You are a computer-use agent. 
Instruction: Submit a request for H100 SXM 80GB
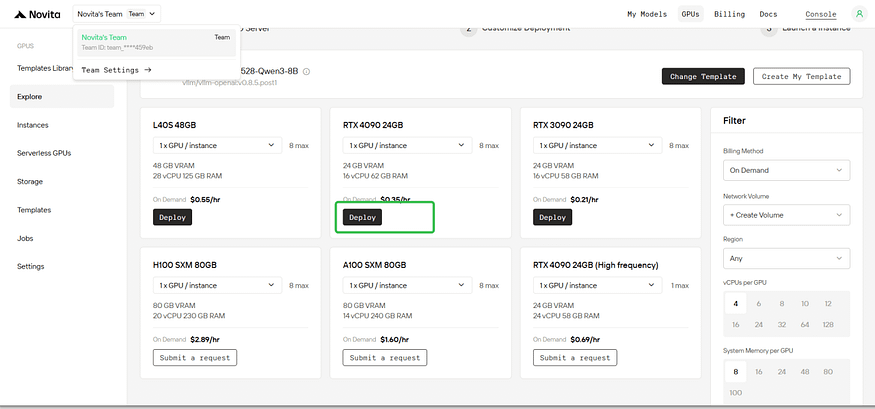tap(195, 358)
